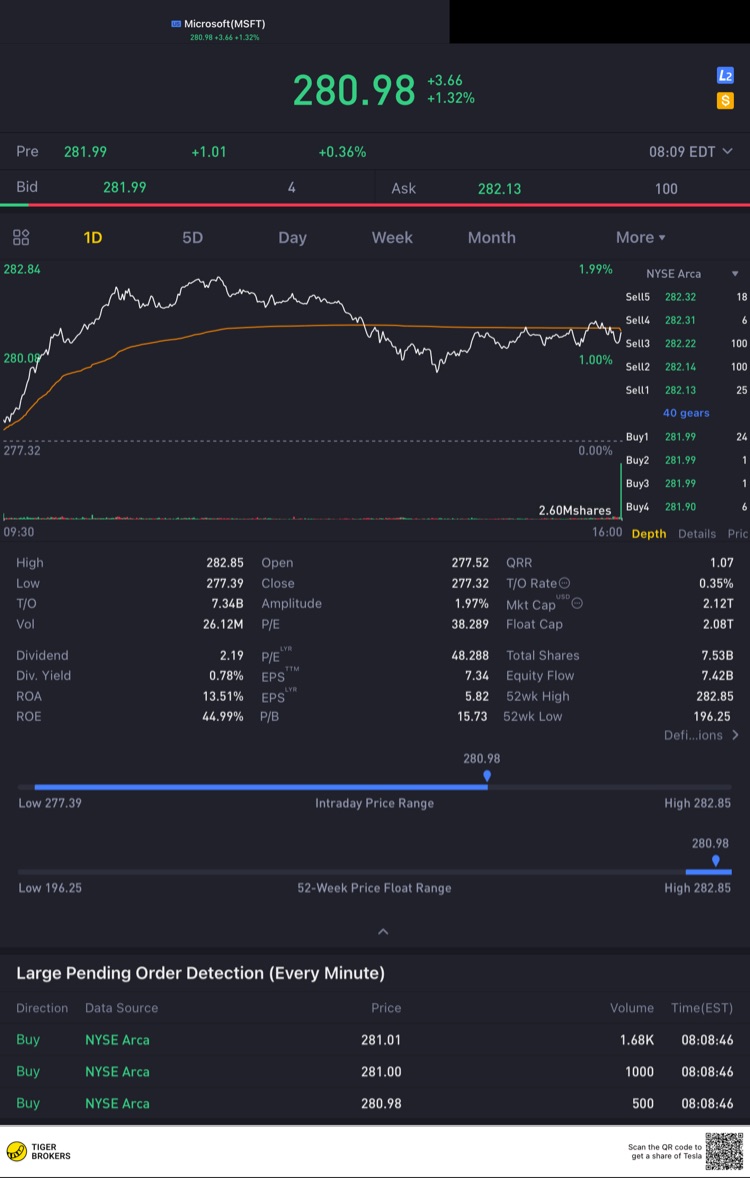The width and height of the screenshot is (750, 1178).
Task: Click the Buy4 row at 281.90
Action: coord(686,506)
